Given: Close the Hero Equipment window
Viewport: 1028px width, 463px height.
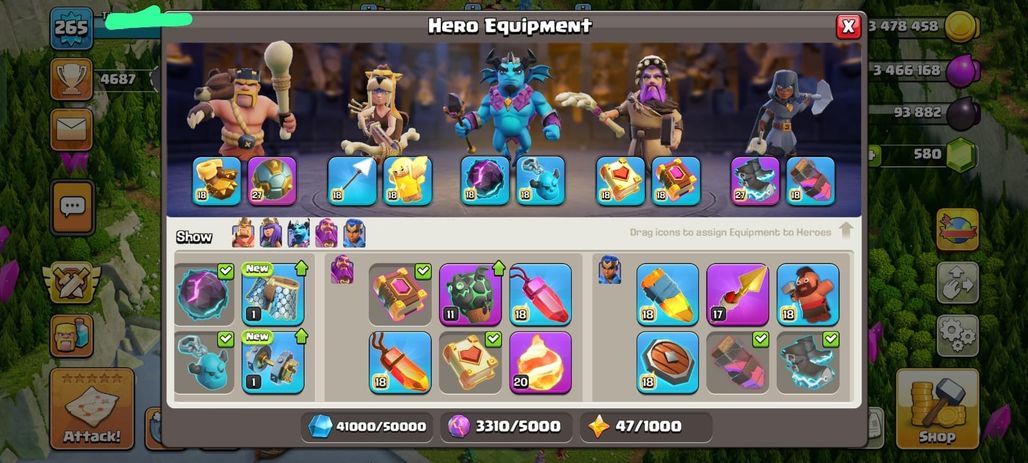Looking at the screenshot, I should (848, 26).
